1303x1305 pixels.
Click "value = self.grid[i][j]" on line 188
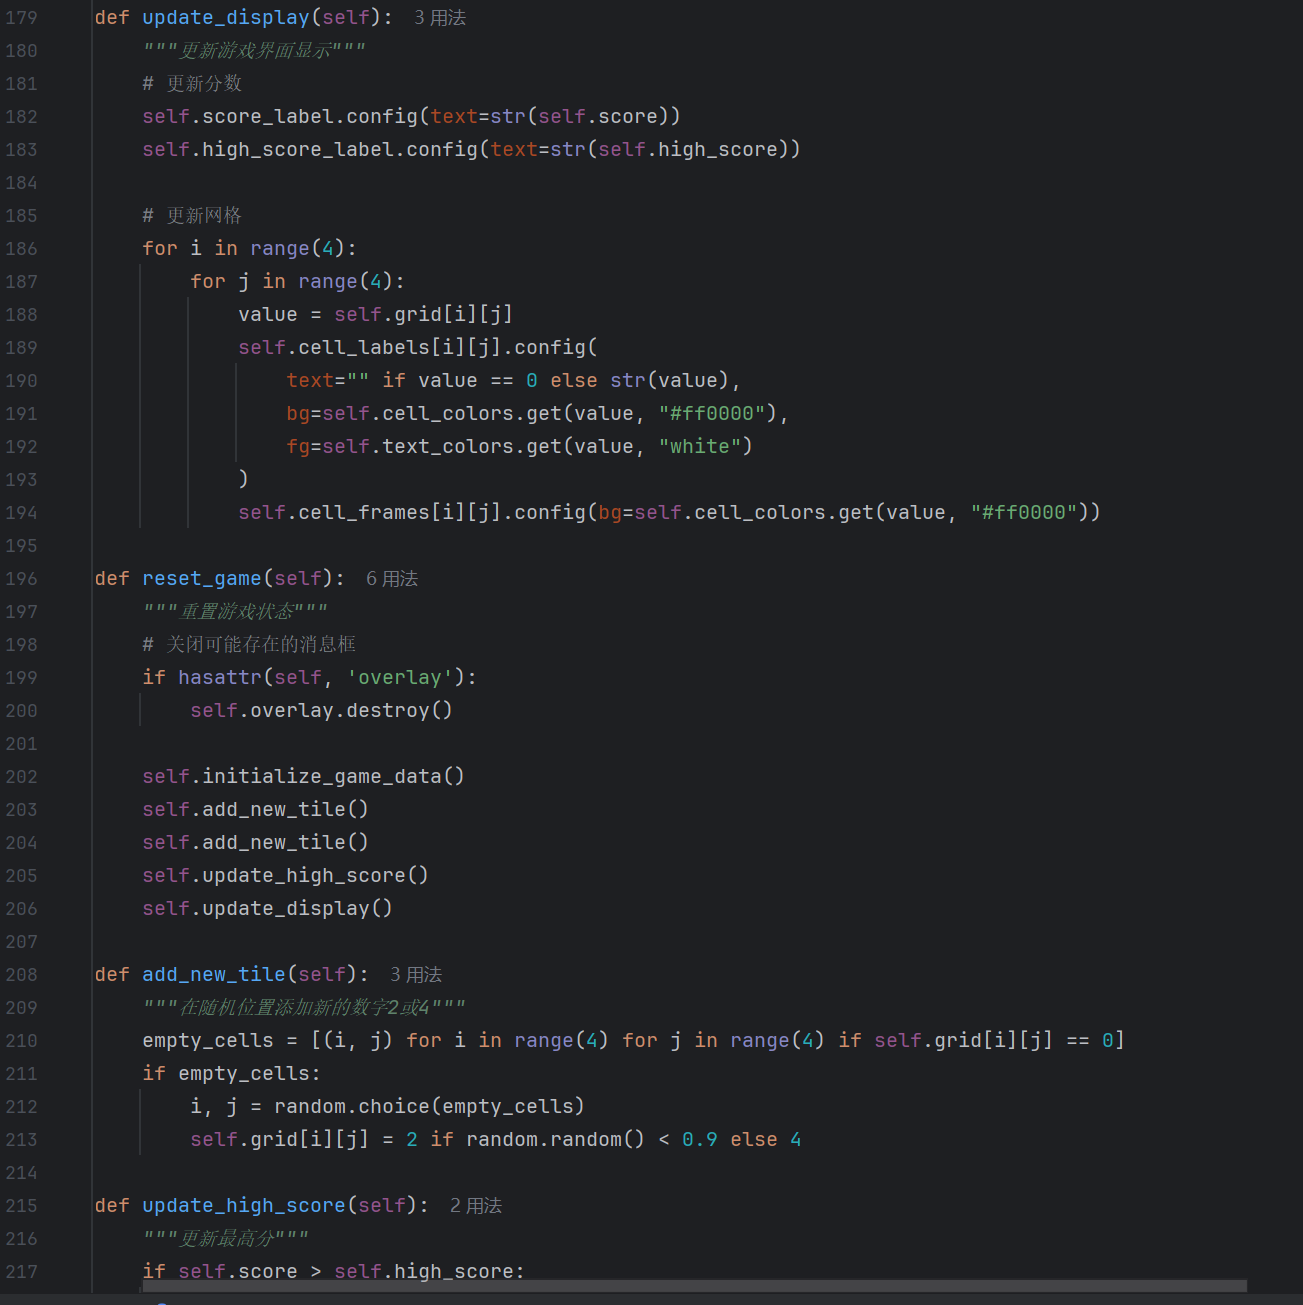point(375,315)
